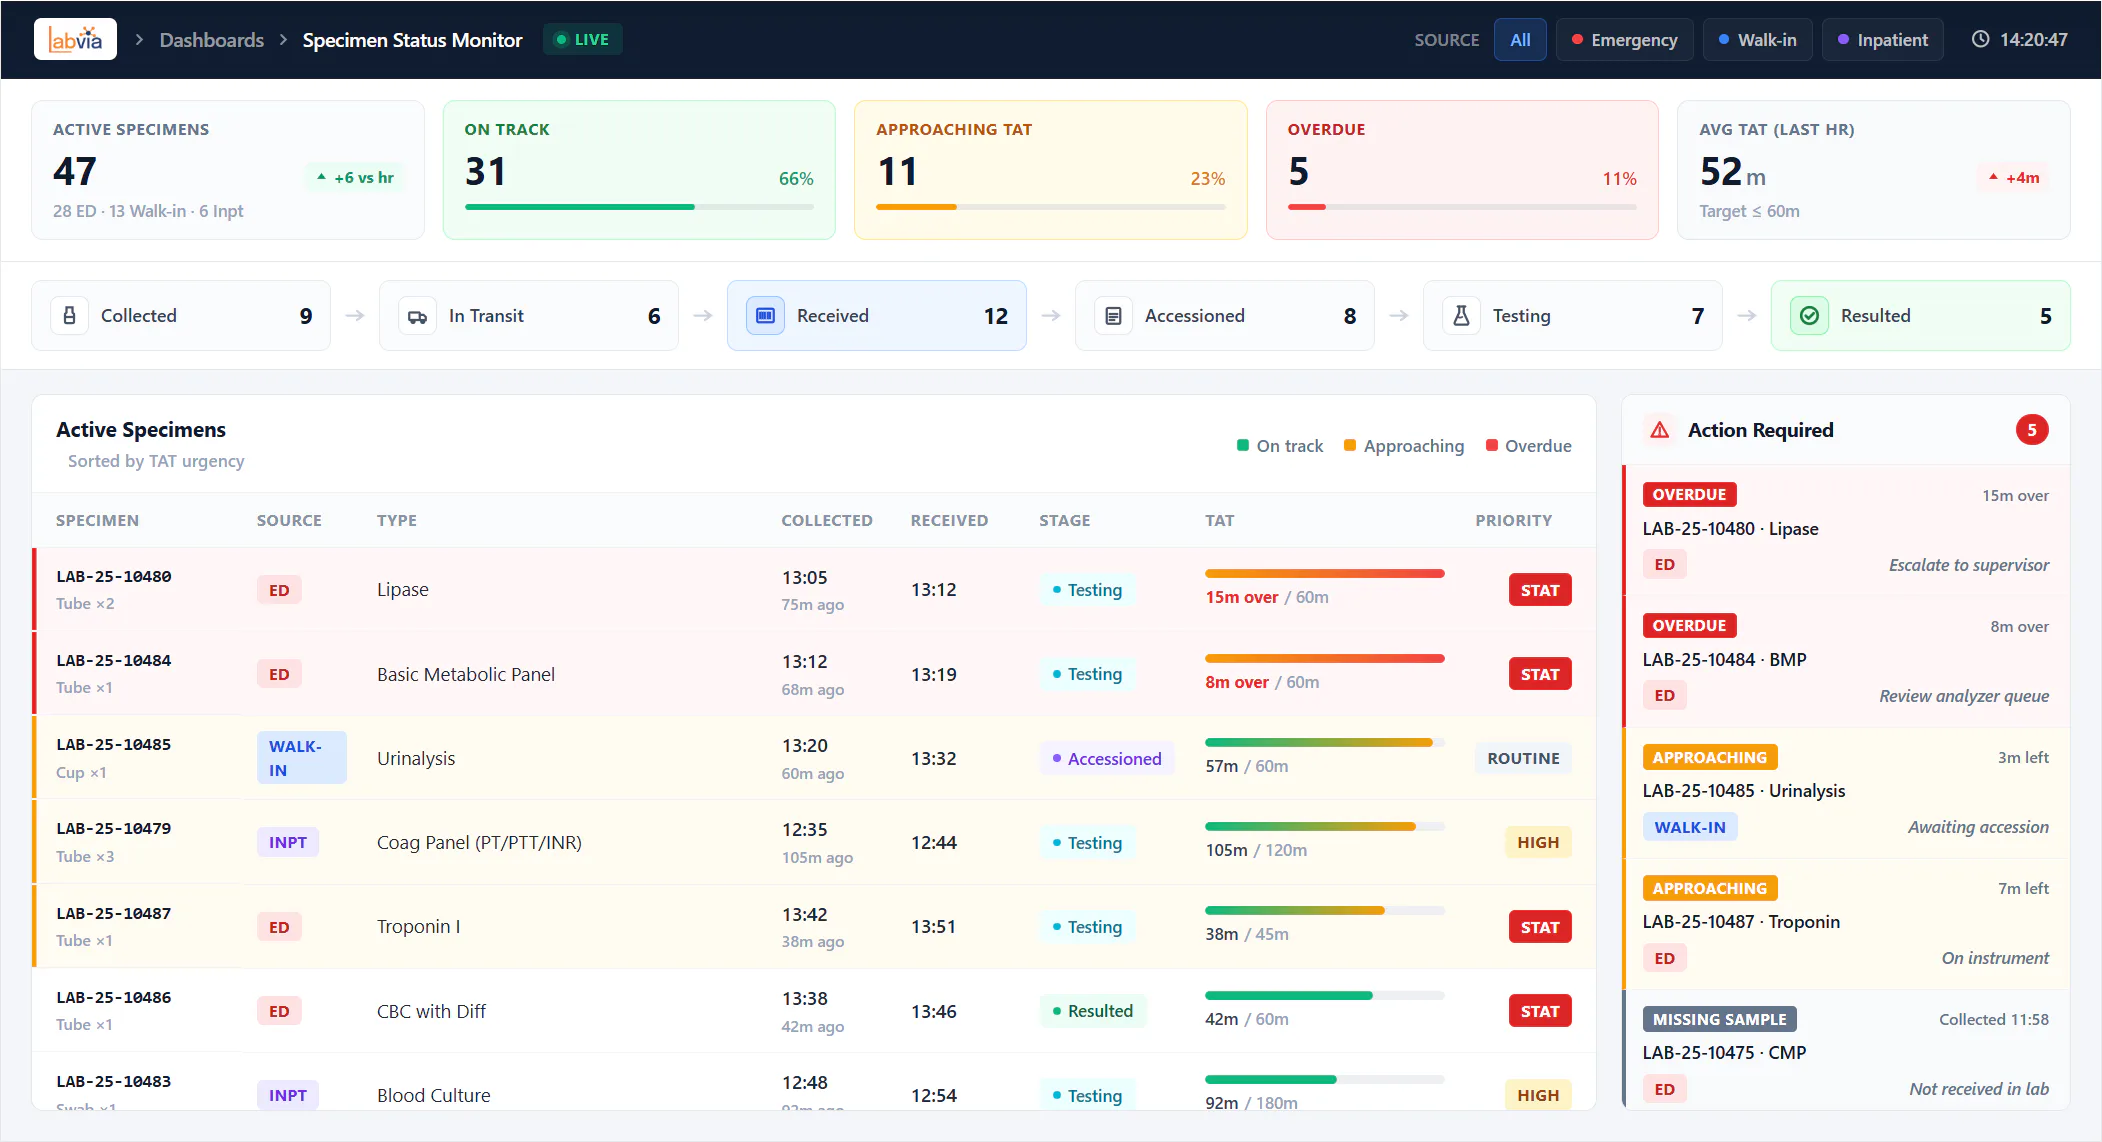This screenshot has height=1142, width=2102.
Task: Click the Overdue legend item
Action: 1528,446
